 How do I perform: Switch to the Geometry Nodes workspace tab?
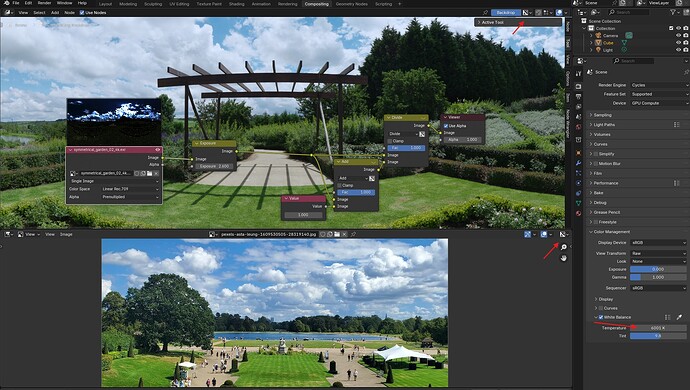click(x=351, y=4)
